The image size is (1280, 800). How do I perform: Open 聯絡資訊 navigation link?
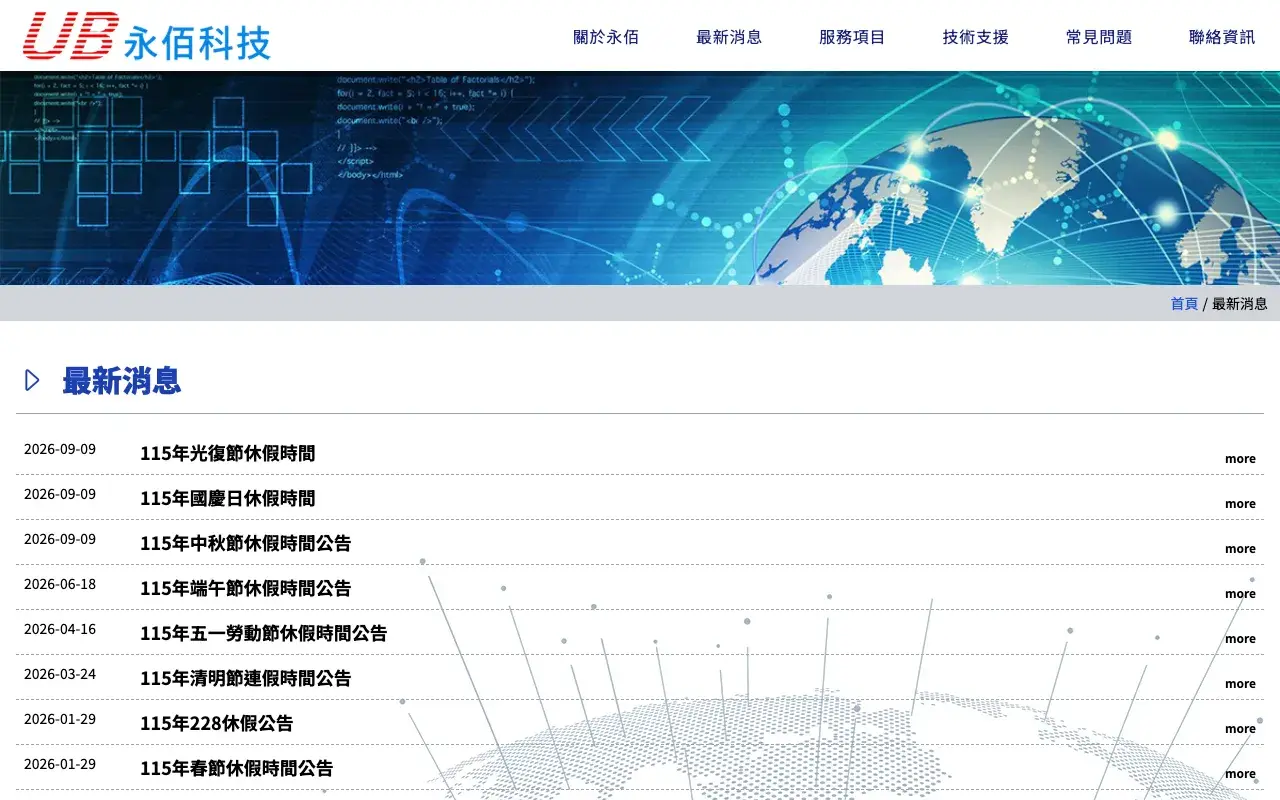click(x=1222, y=37)
